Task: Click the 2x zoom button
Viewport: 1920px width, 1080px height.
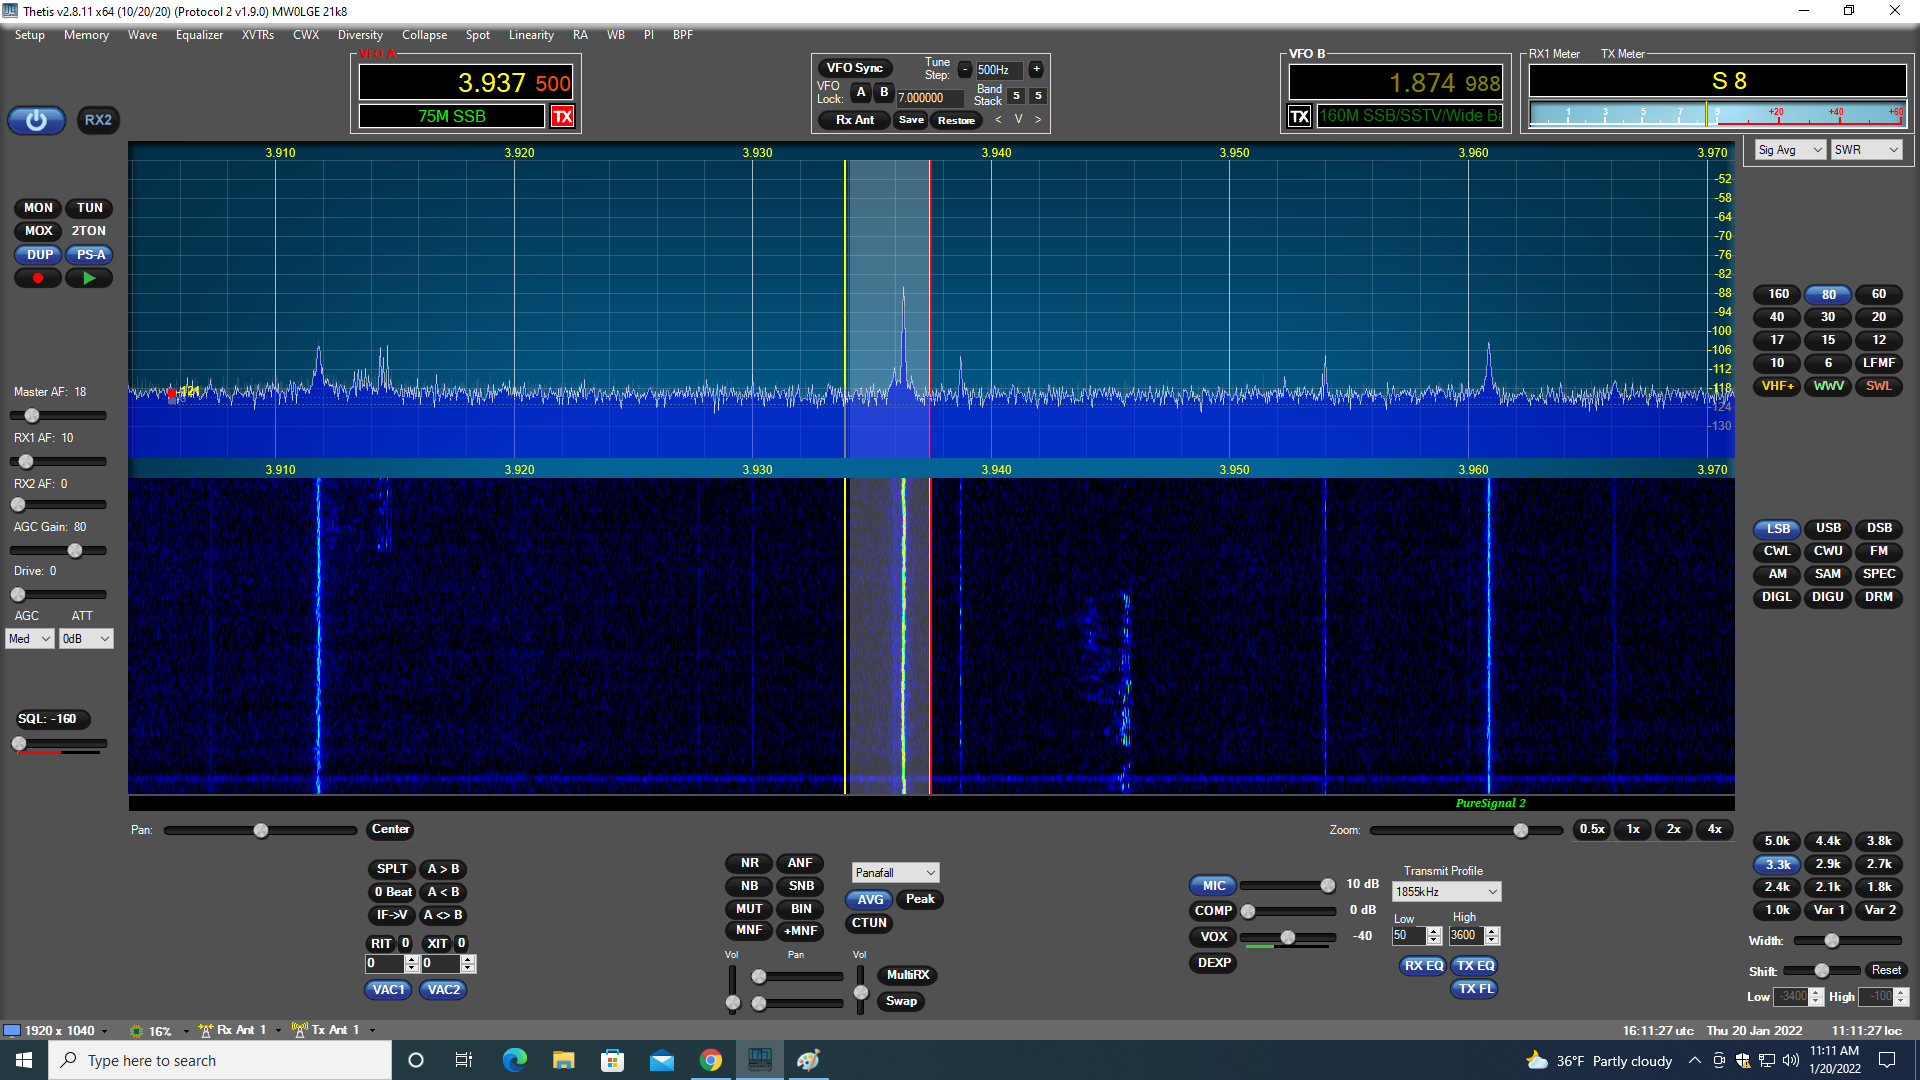Action: click(1673, 829)
